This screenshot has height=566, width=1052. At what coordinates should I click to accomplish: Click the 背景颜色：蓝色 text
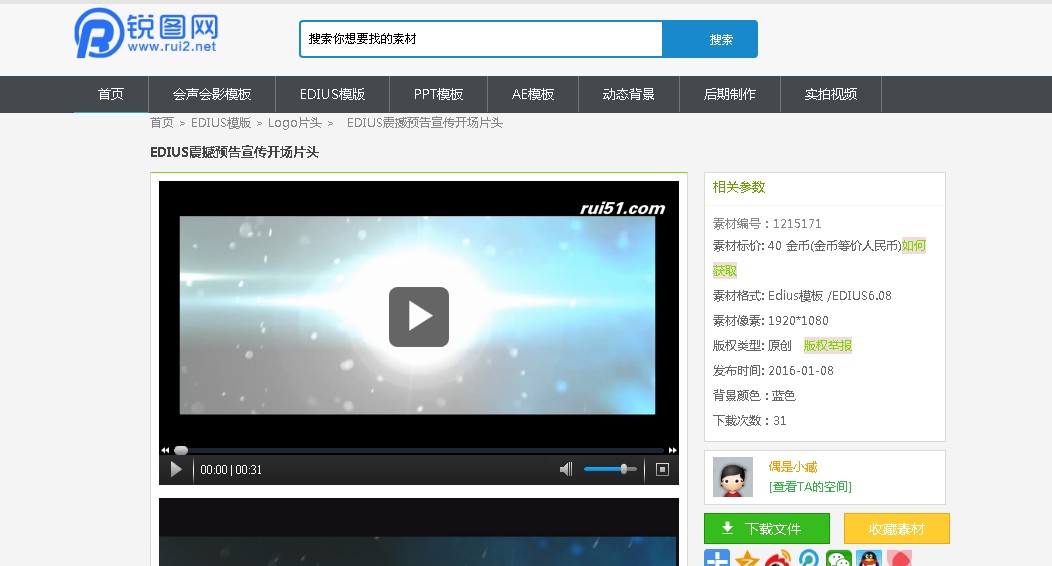754,396
